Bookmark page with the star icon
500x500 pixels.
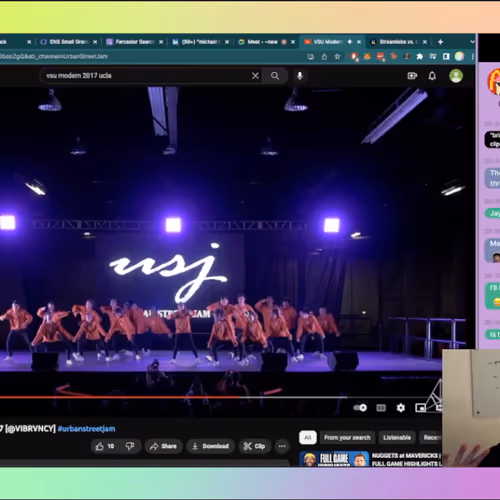pyautogui.click(x=337, y=57)
